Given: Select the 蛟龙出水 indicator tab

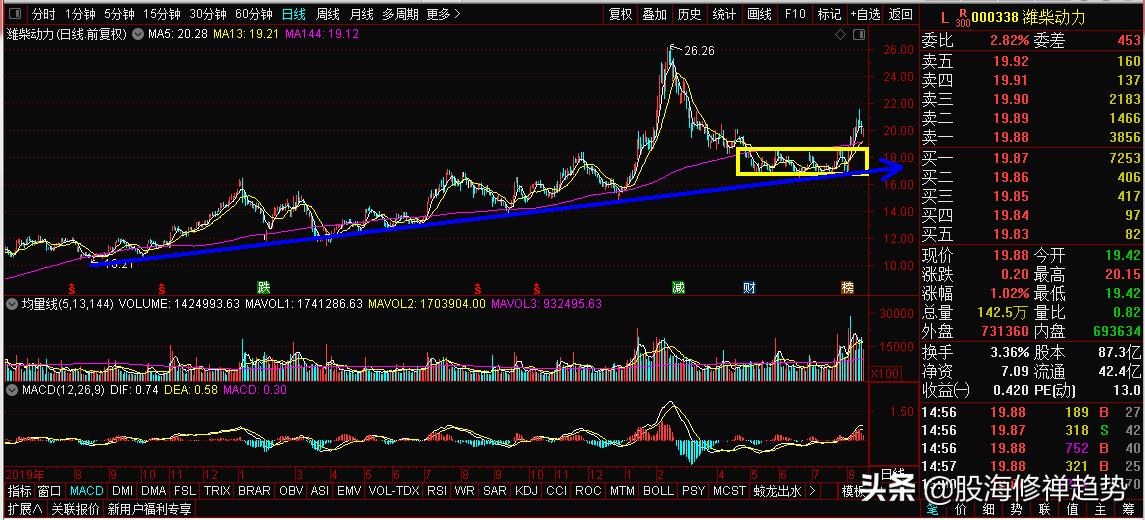Looking at the screenshot, I should click(x=779, y=491).
